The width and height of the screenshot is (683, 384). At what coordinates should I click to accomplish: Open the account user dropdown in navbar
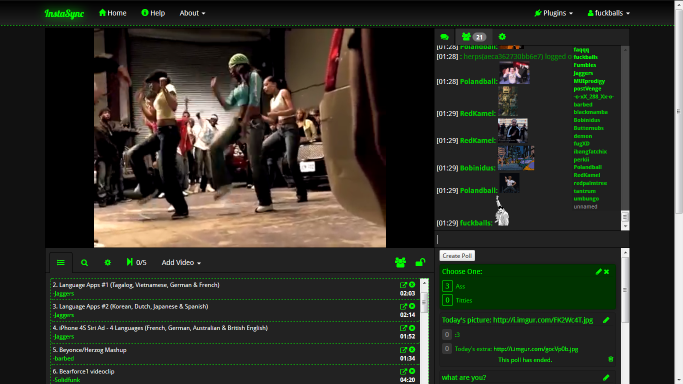609,13
